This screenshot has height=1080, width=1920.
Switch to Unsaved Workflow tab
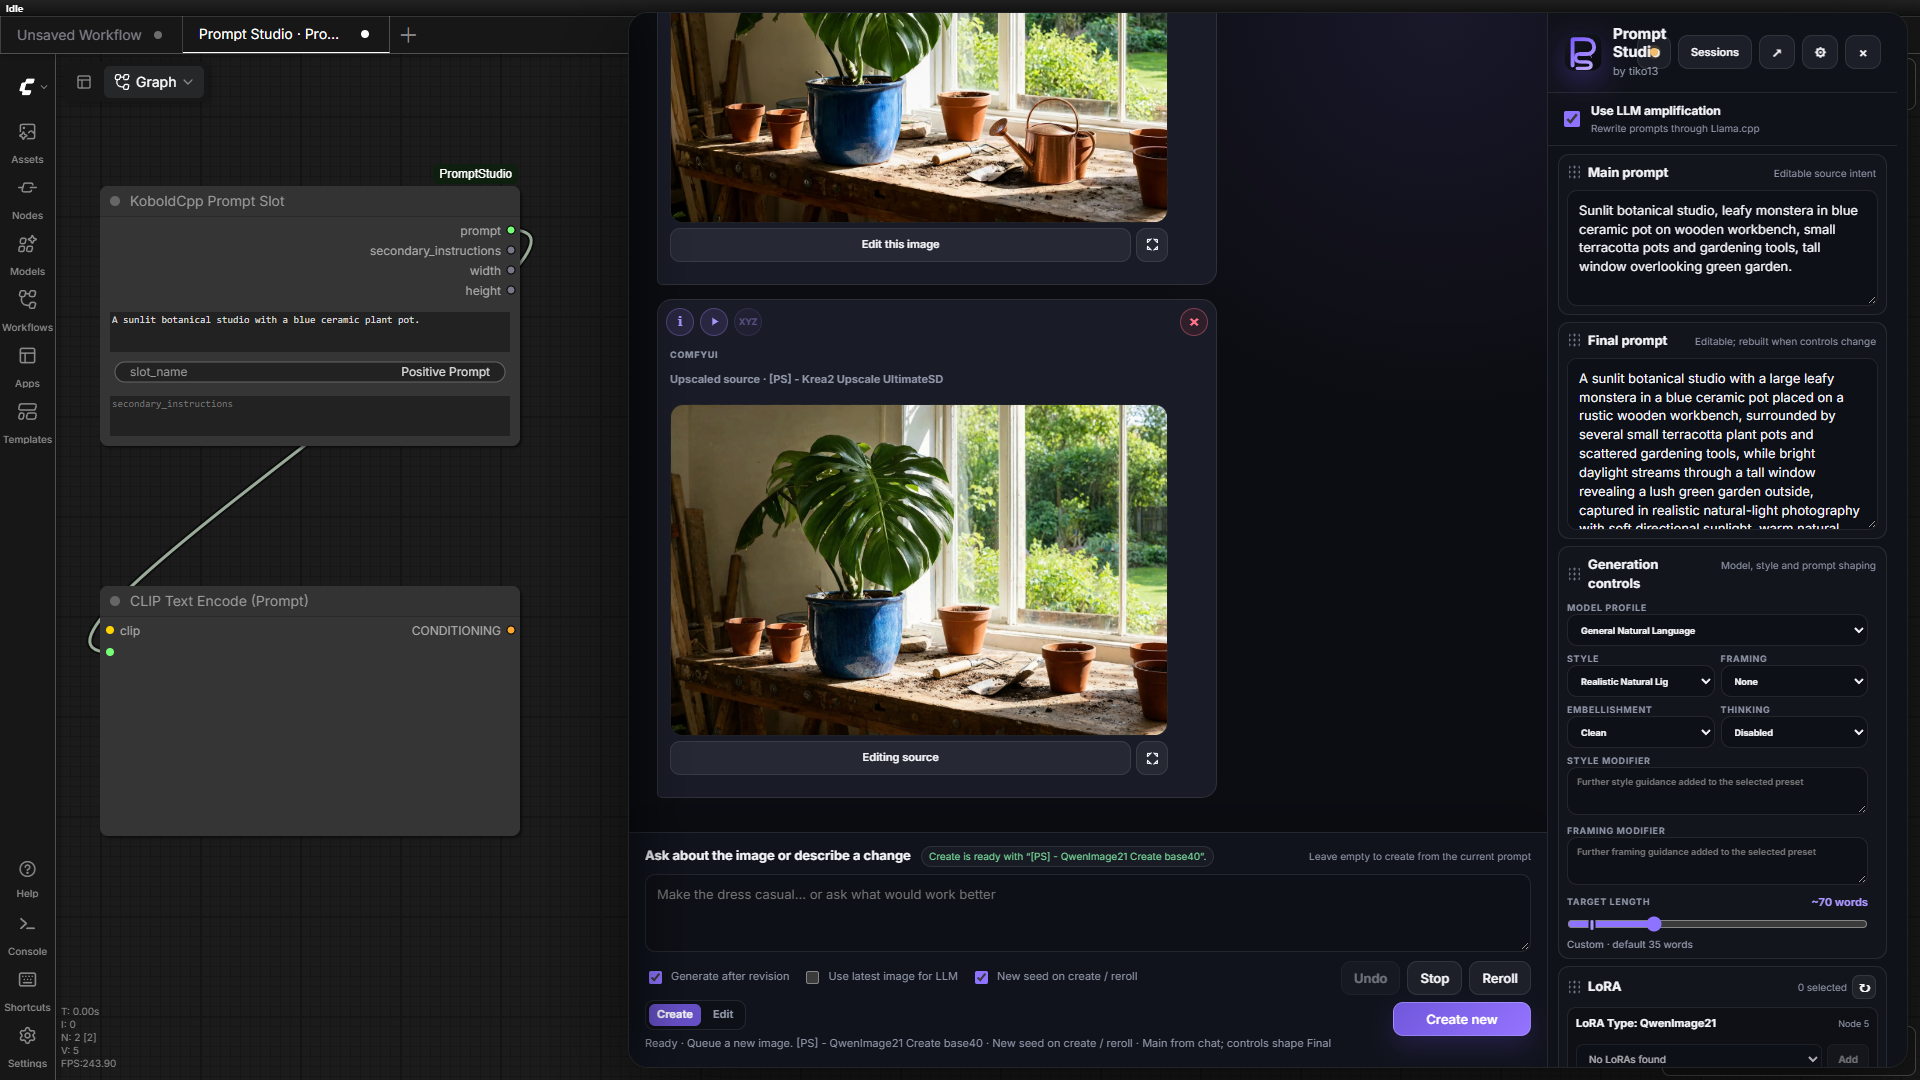[90, 35]
